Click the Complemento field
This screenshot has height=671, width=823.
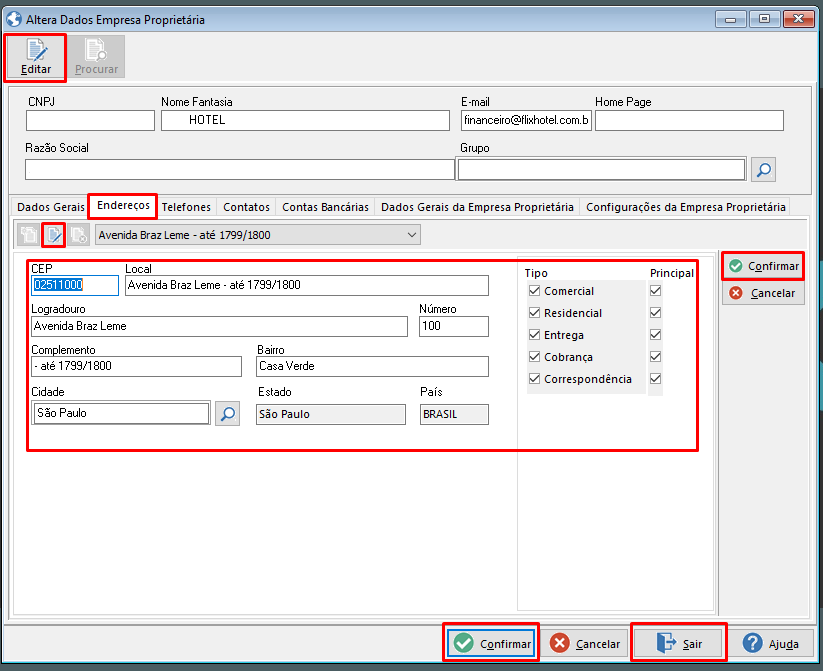[x=136, y=366]
